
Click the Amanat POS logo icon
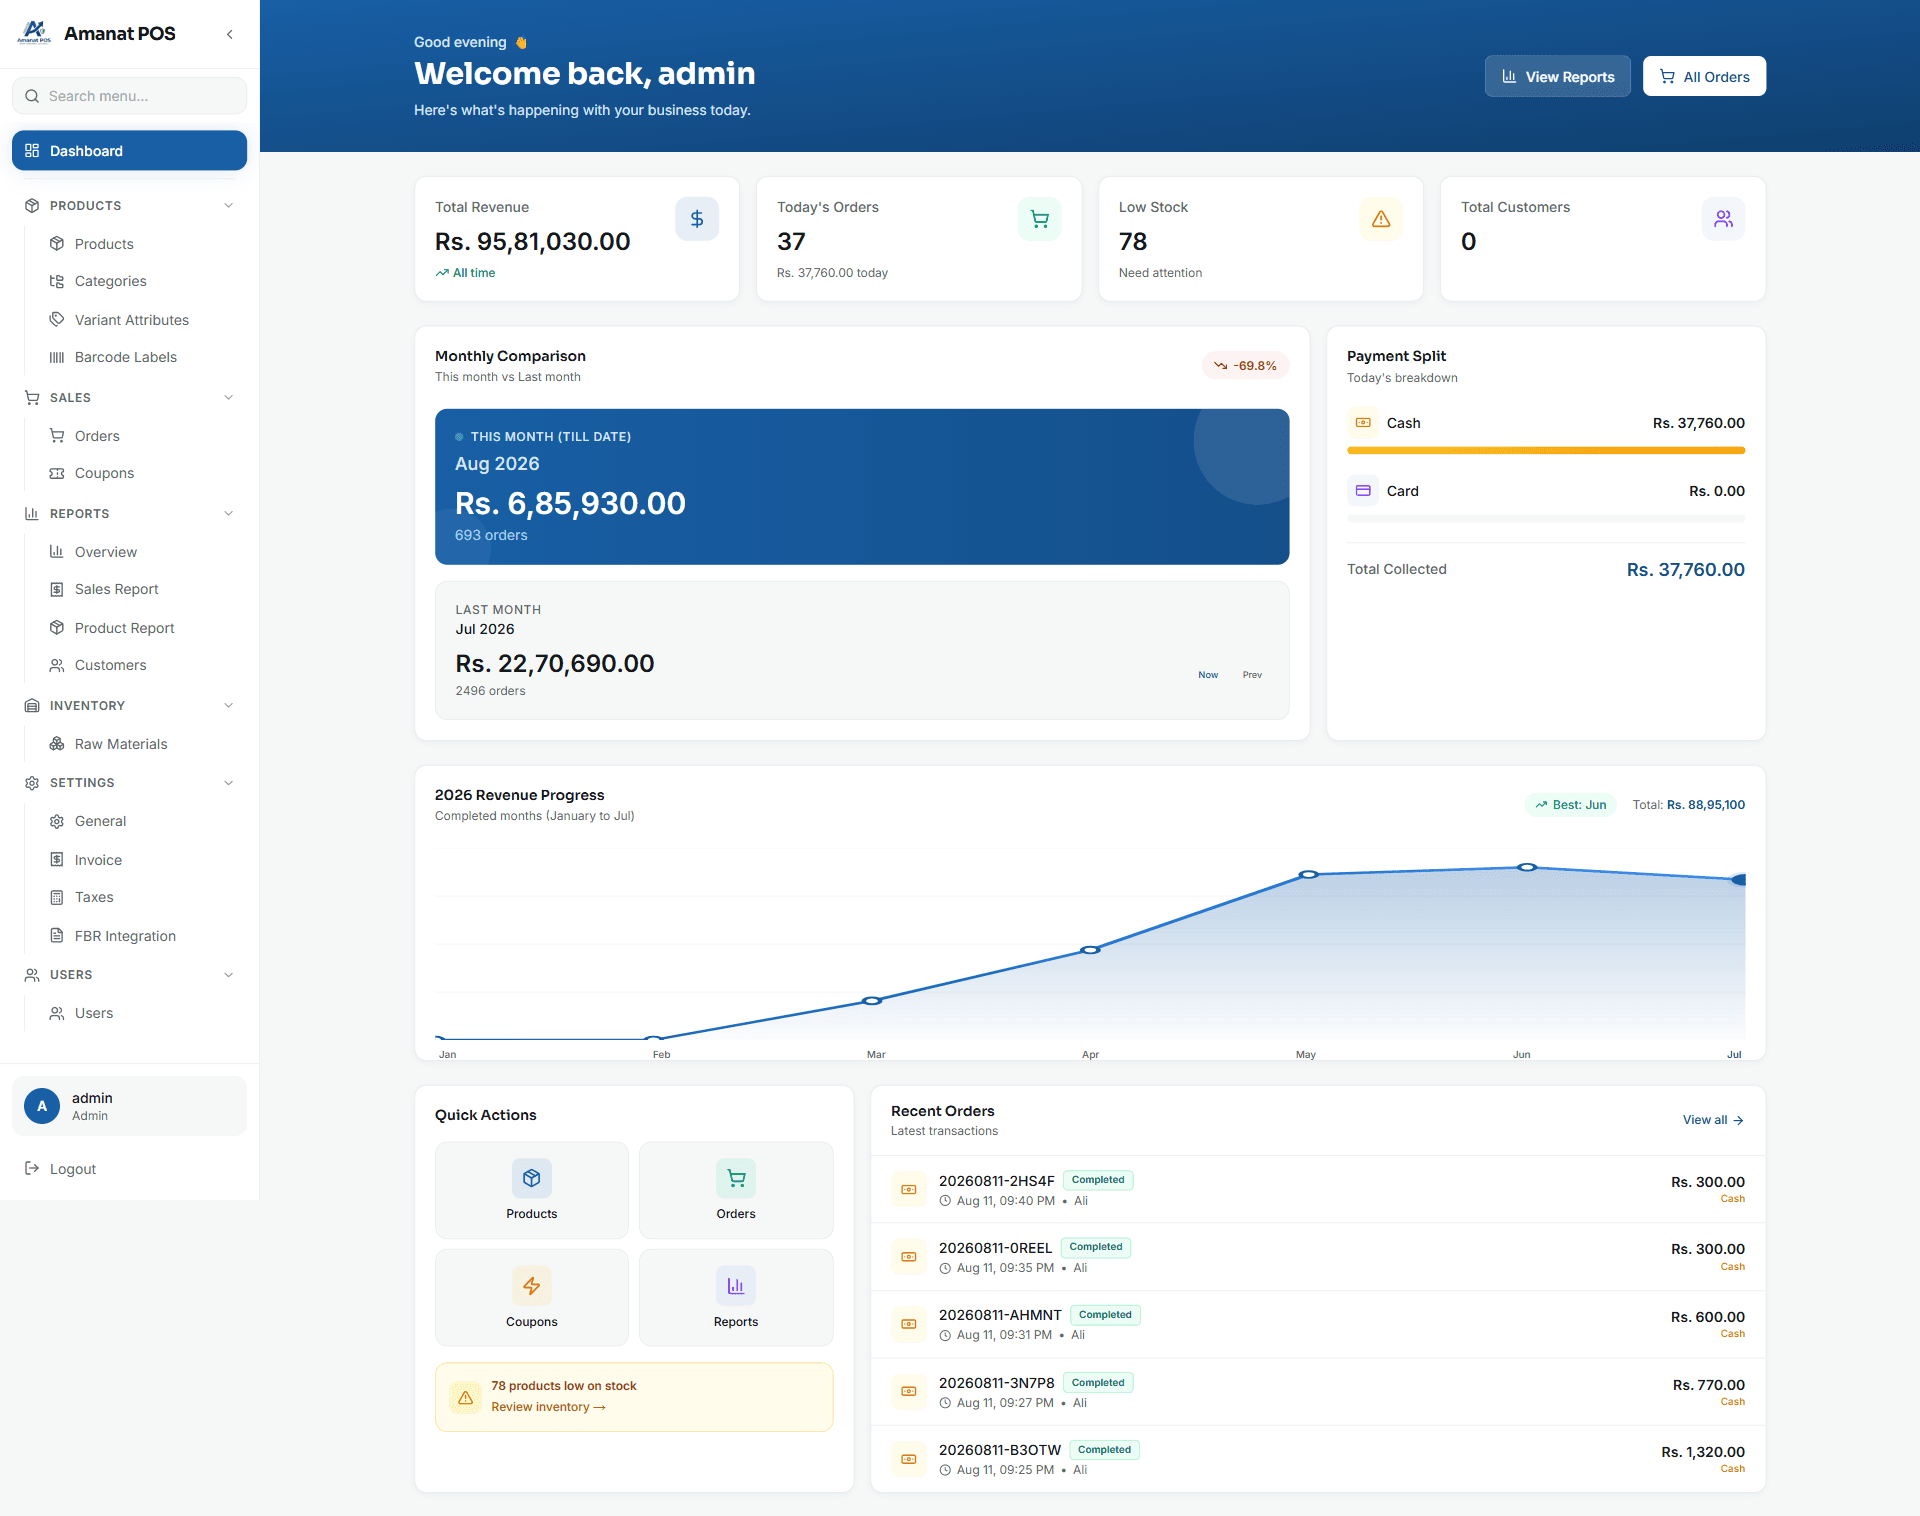click(34, 33)
